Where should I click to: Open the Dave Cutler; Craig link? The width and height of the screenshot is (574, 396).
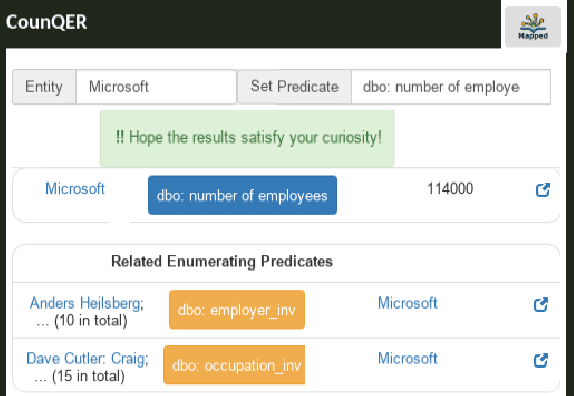pos(87,359)
